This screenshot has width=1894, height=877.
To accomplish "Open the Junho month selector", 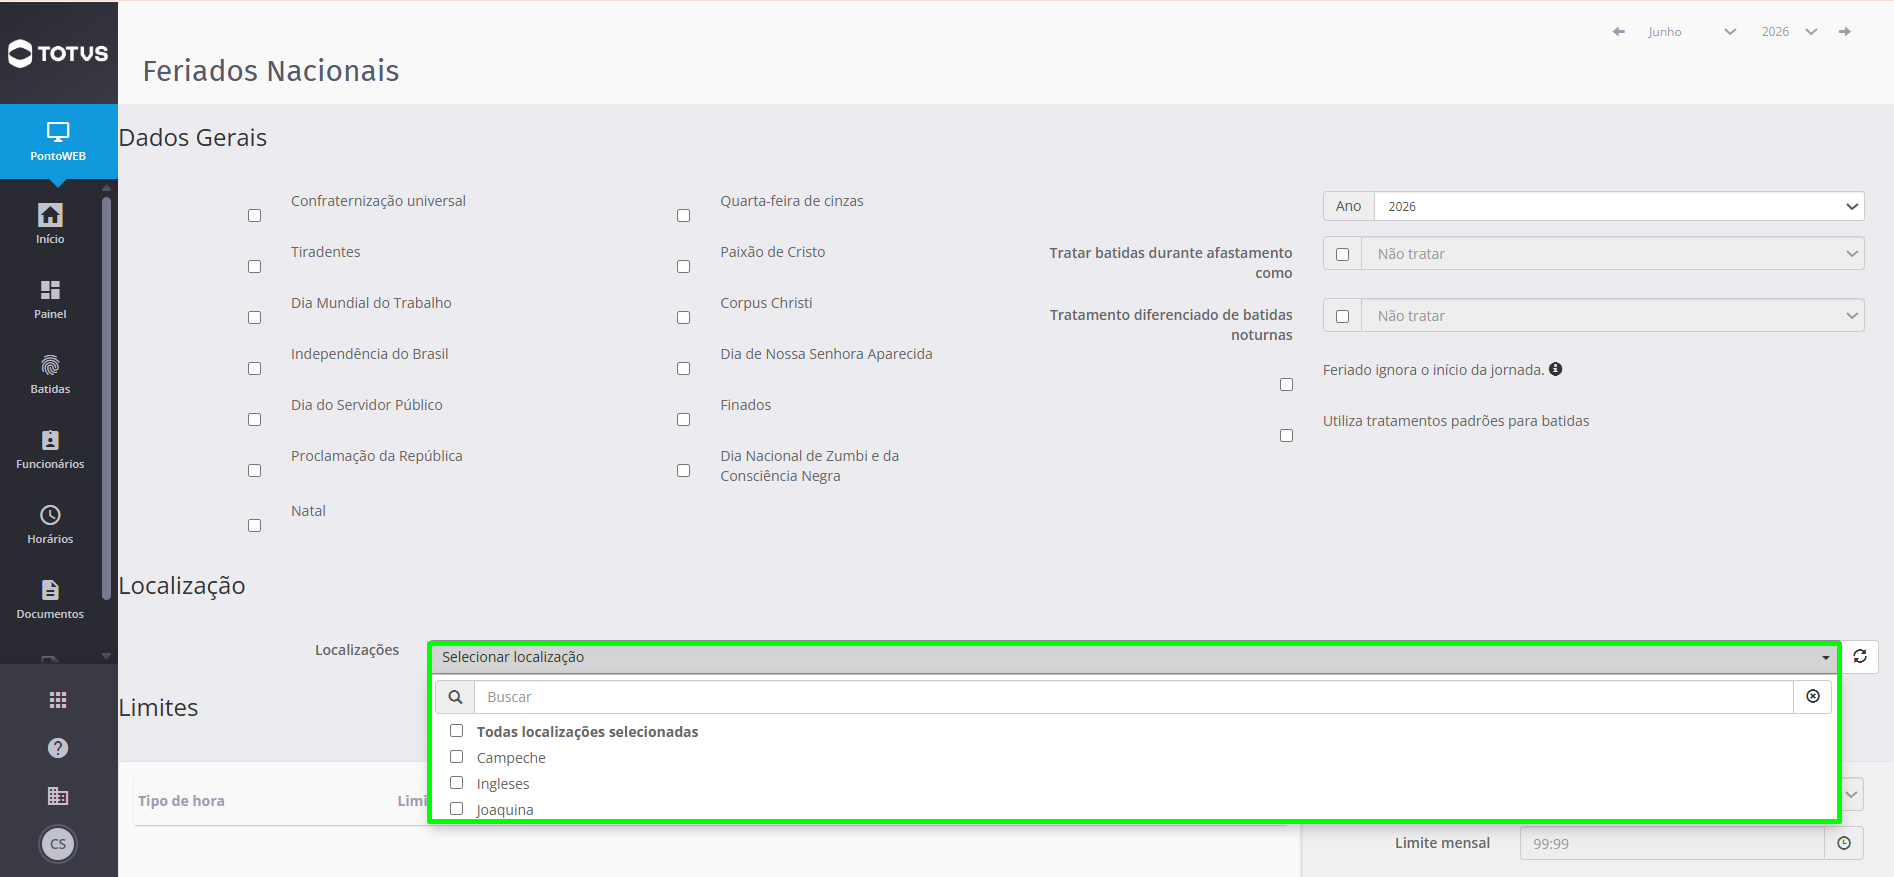I will pos(1692,32).
